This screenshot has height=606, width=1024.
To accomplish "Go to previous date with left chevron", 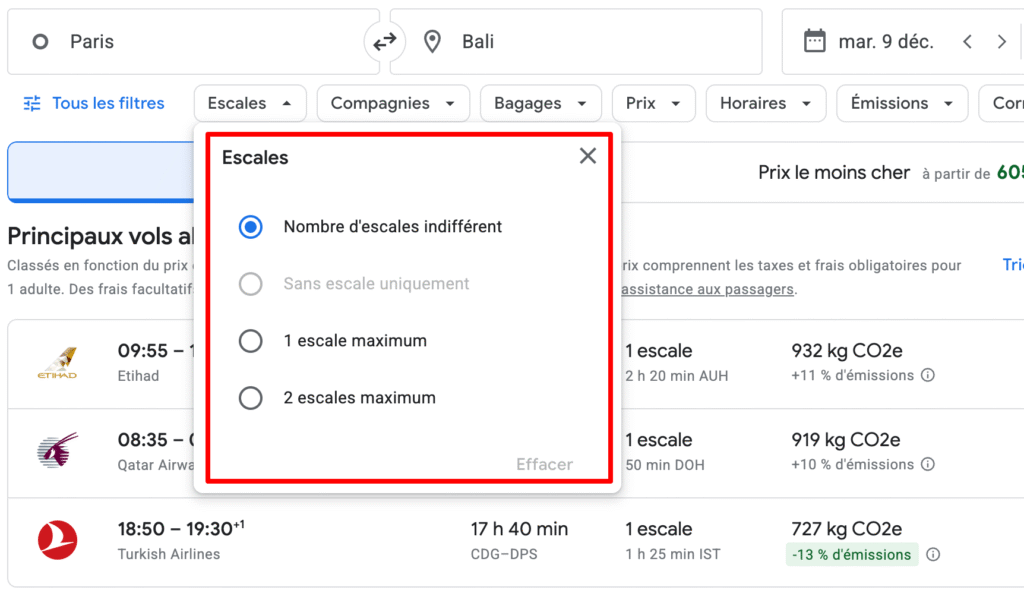I will (x=967, y=42).
